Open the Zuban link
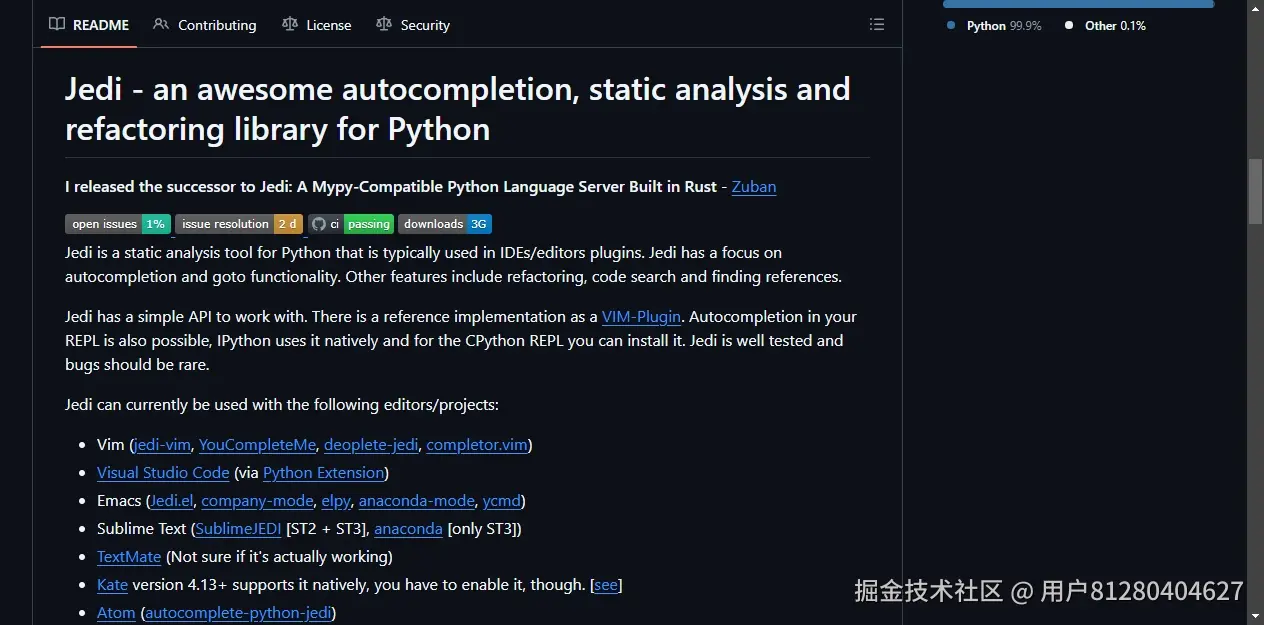 [x=754, y=187]
